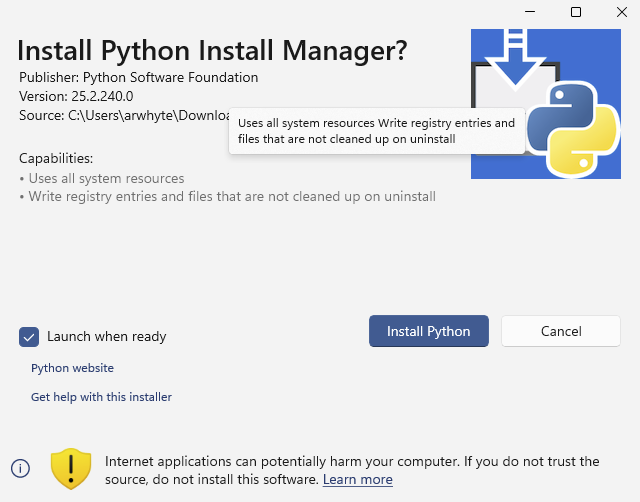Click the Python installer logo image

(546, 104)
